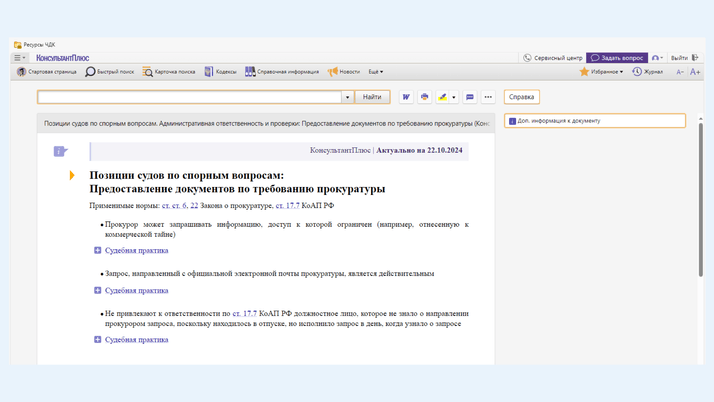Click the КонсультантПлюс logo

[62, 58]
